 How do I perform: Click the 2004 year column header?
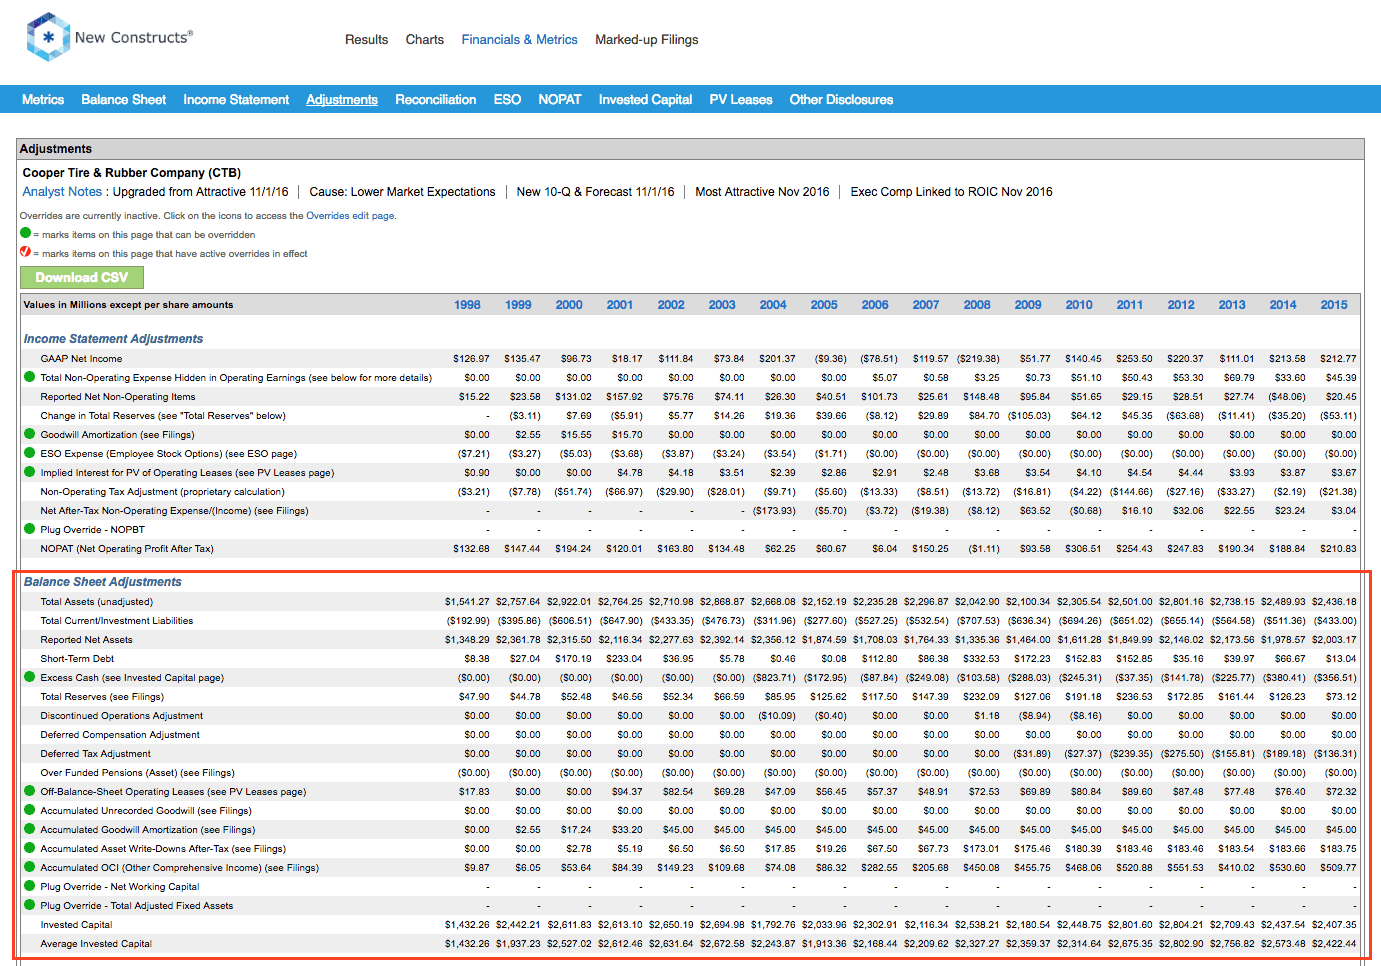pos(773,305)
